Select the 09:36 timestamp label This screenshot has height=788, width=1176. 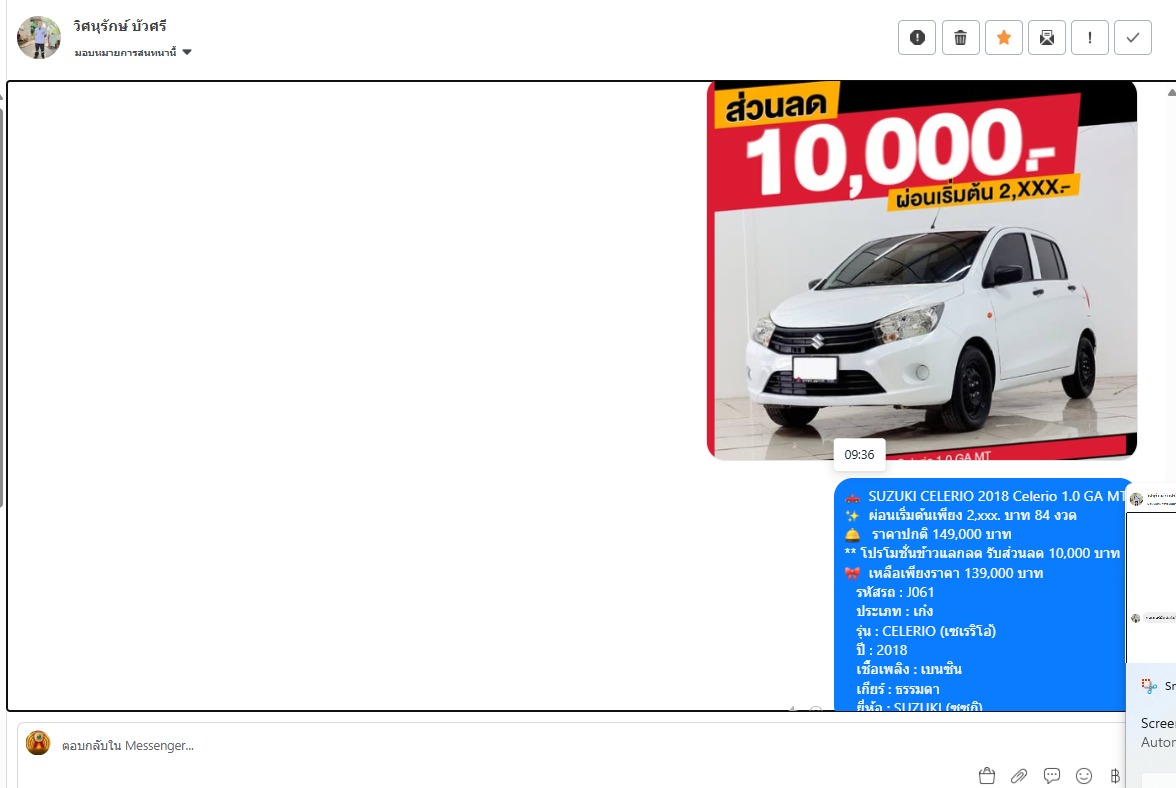point(860,454)
